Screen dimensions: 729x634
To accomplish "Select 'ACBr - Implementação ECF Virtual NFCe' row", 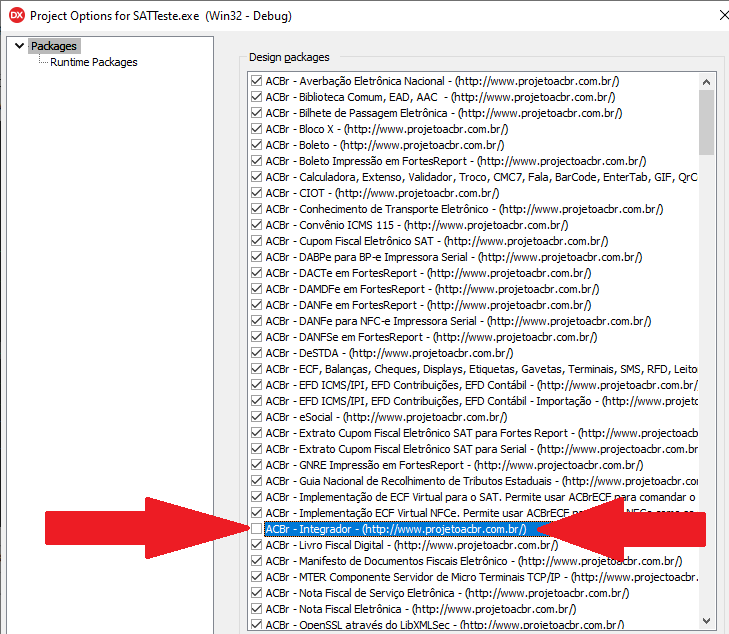I will click(x=482, y=513).
